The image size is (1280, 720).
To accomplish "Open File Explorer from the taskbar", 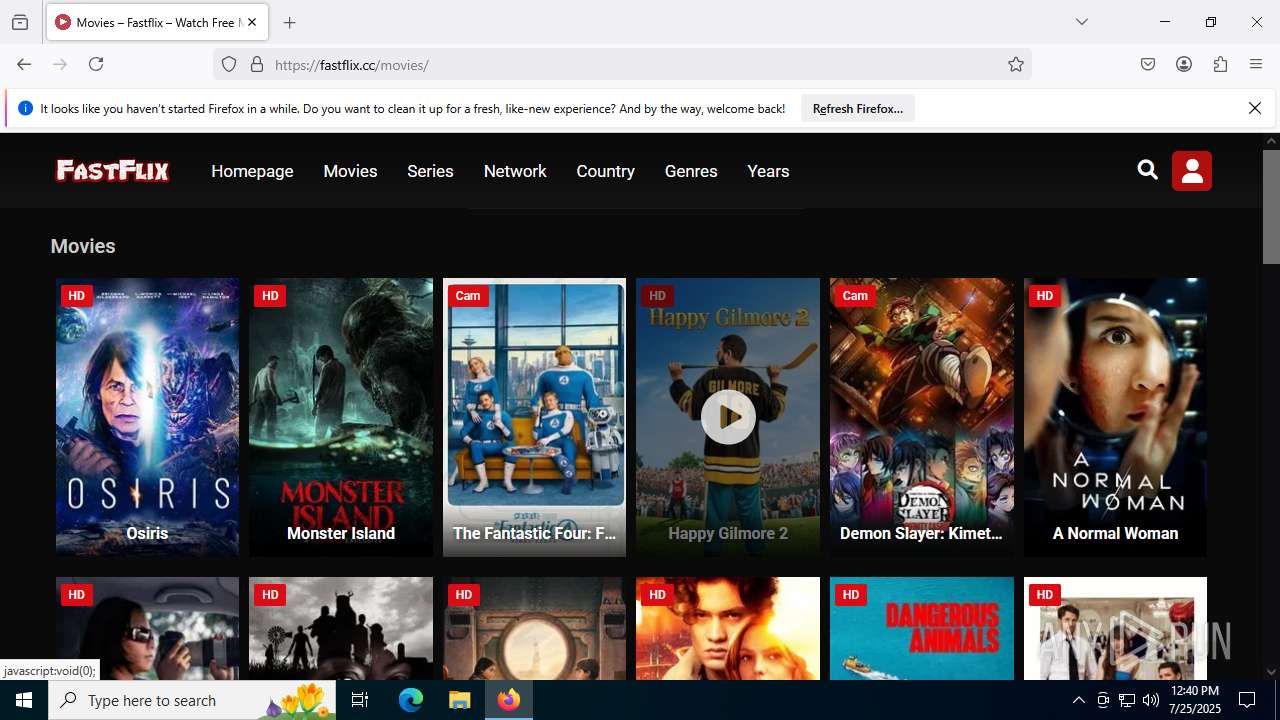I will [459, 700].
